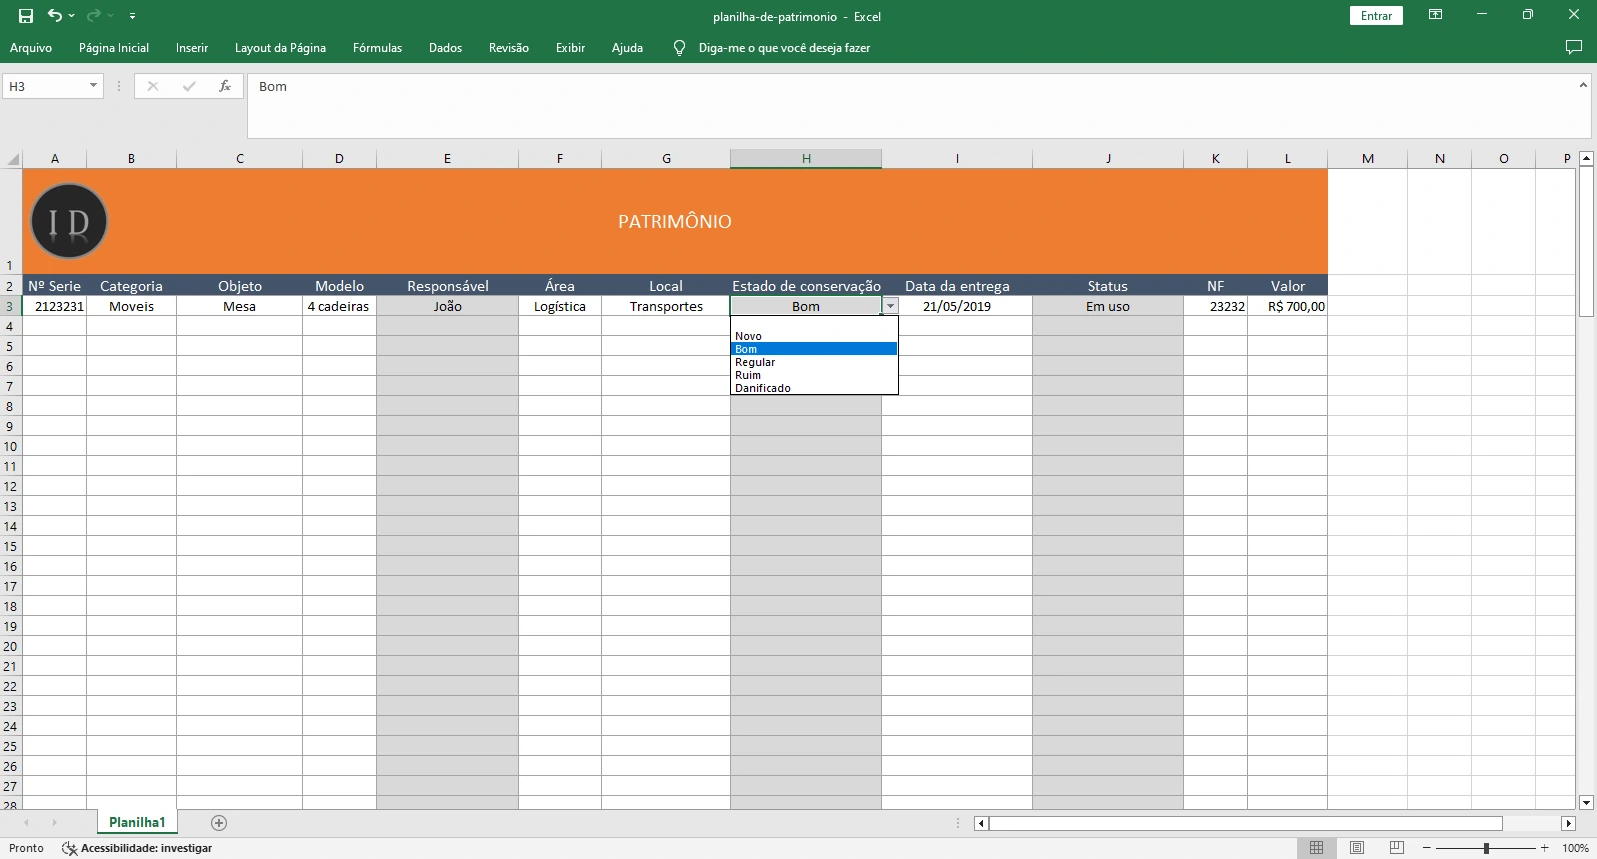The height and width of the screenshot is (859, 1597).
Task: Click the add new sheet plus icon
Action: (219, 823)
